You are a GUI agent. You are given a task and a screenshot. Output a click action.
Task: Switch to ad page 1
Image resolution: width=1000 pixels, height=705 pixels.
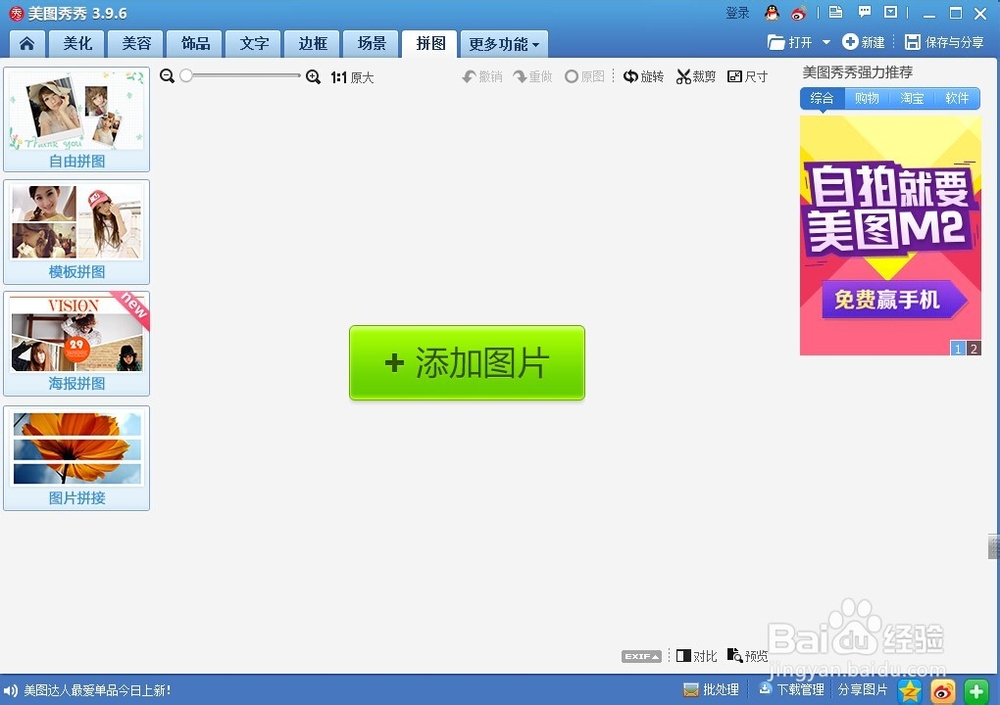(958, 348)
